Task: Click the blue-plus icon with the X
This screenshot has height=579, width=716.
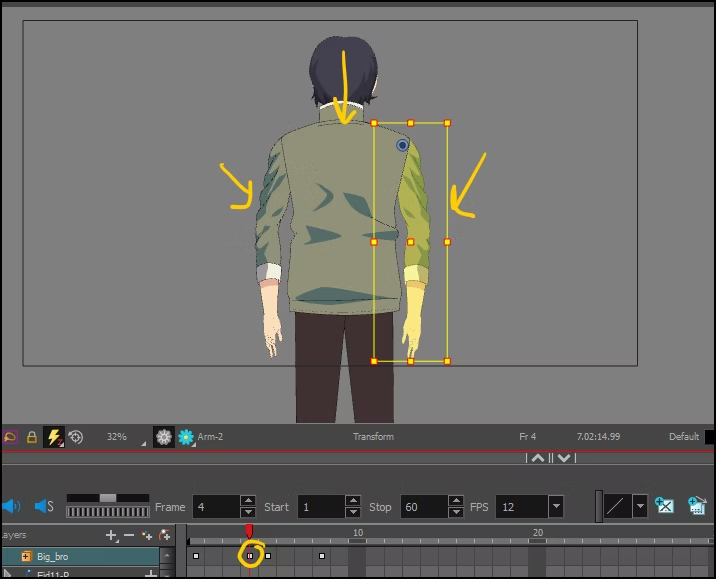Action: pos(664,505)
